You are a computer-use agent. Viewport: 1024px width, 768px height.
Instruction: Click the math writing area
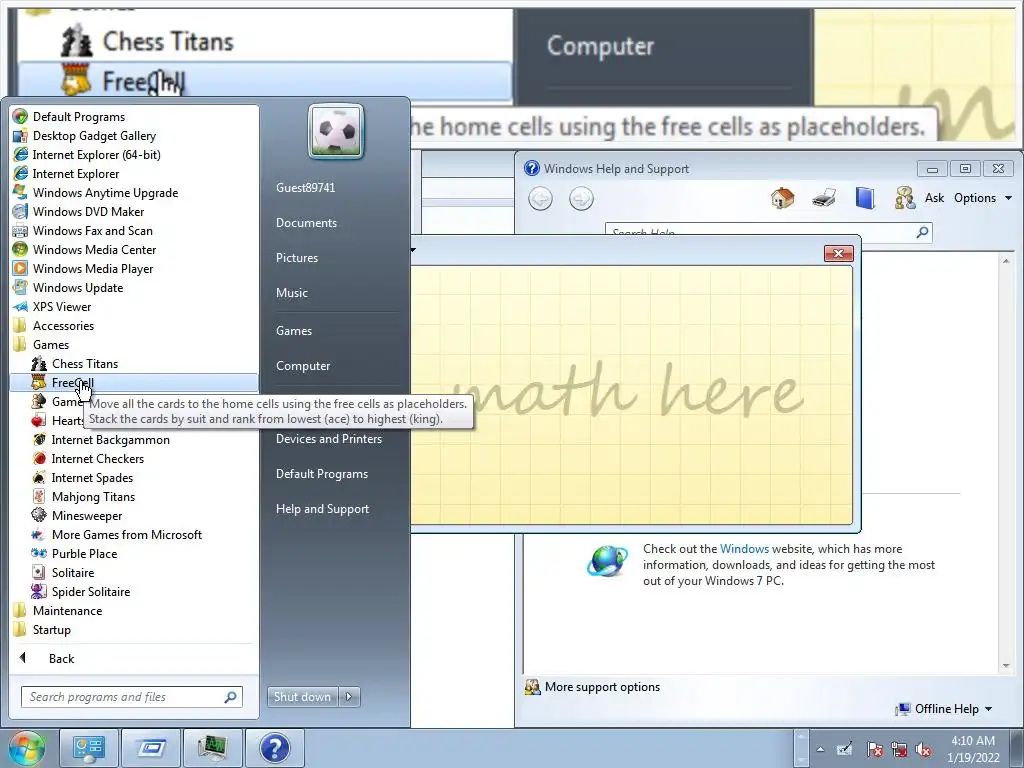pyautogui.click(x=632, y=394)
